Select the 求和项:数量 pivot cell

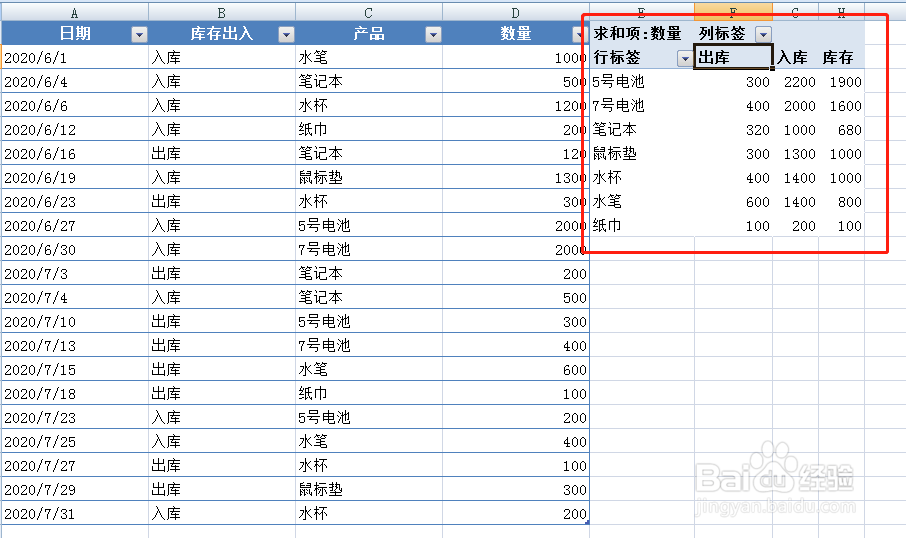pos(641,34)
